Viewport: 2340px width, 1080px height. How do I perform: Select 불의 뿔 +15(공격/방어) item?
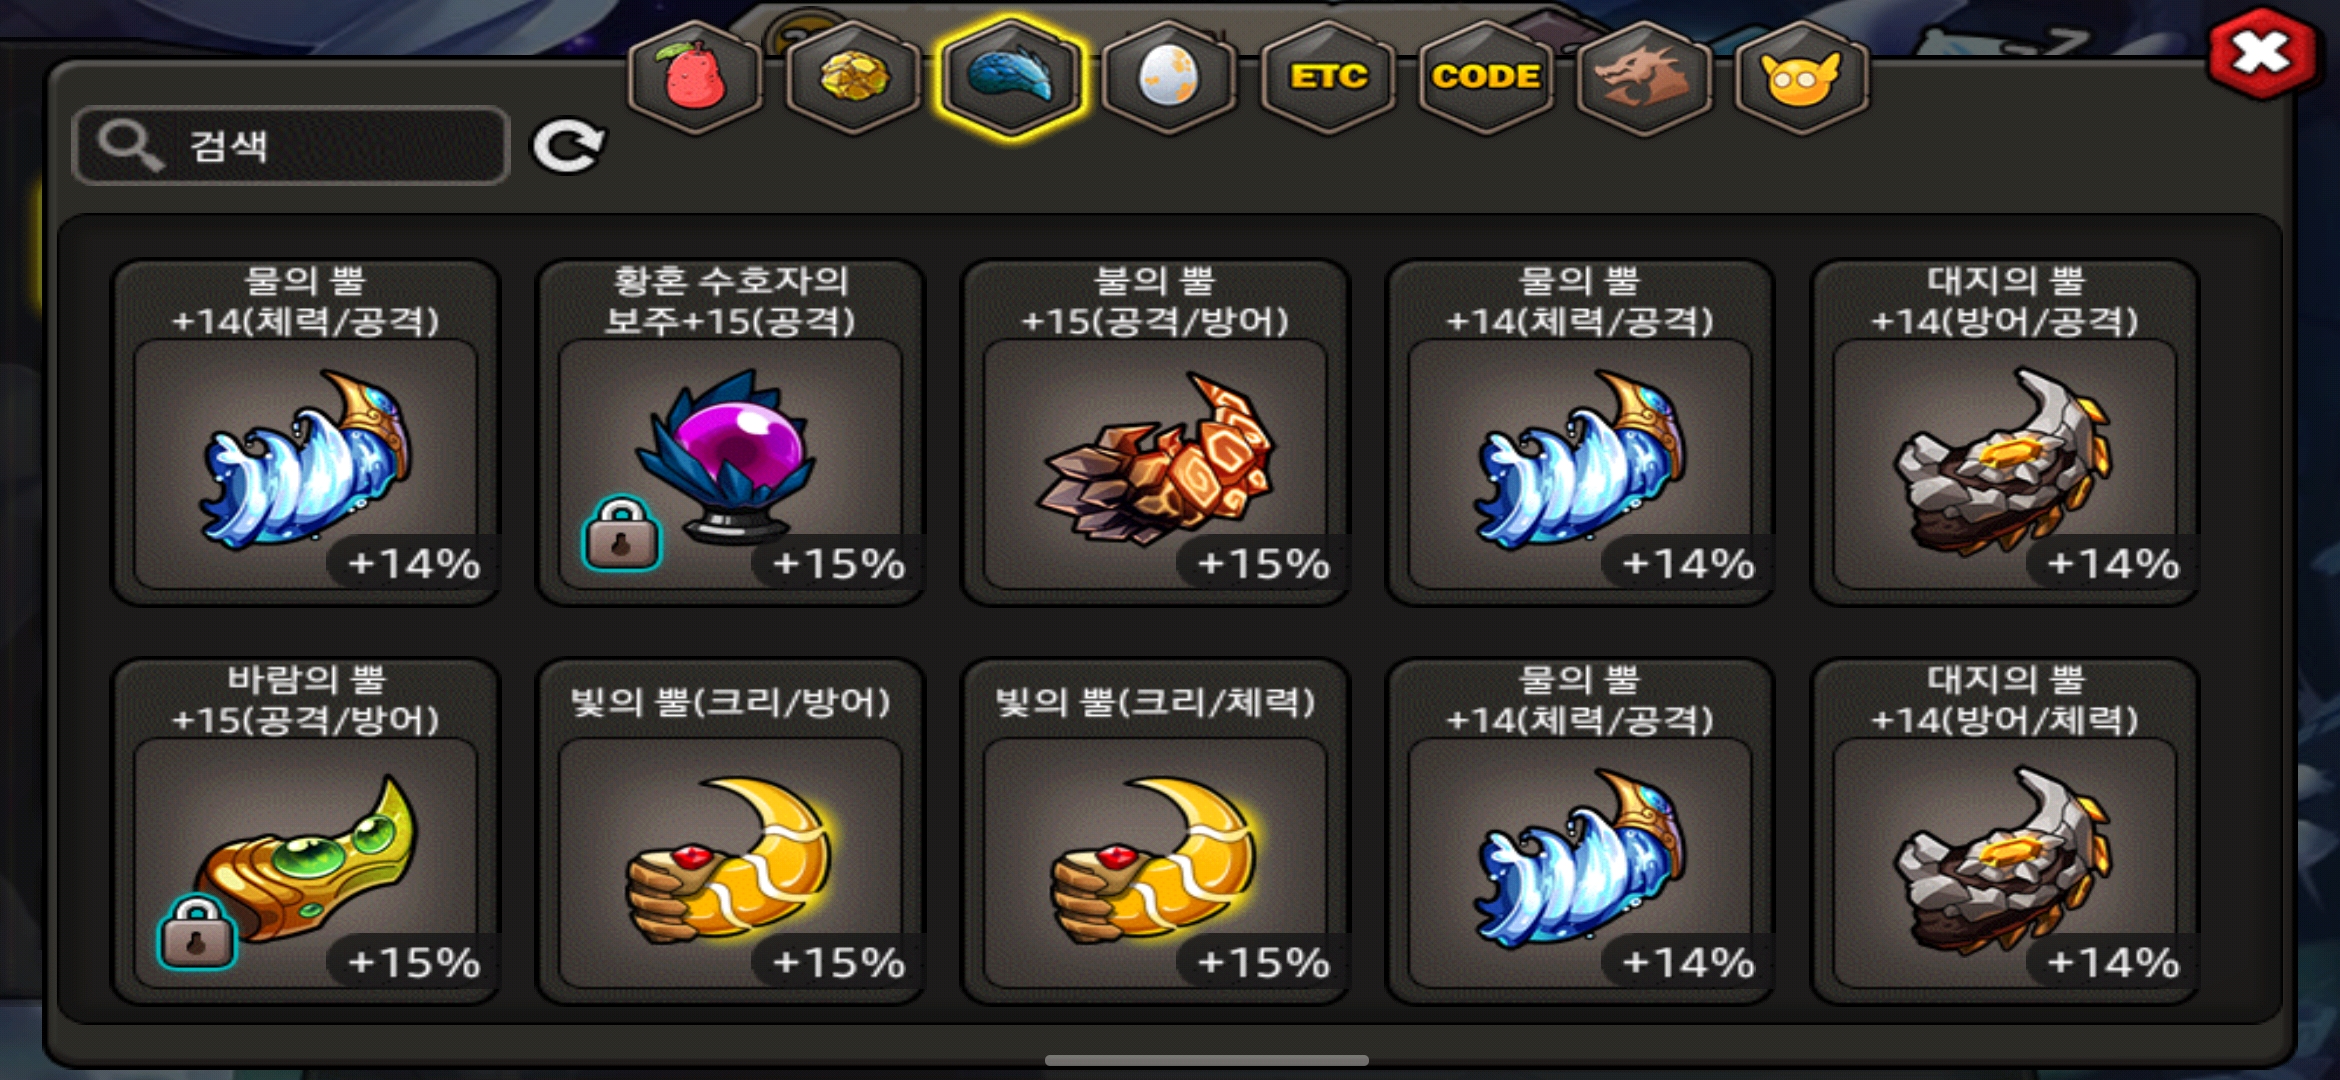click(1155, 432)
